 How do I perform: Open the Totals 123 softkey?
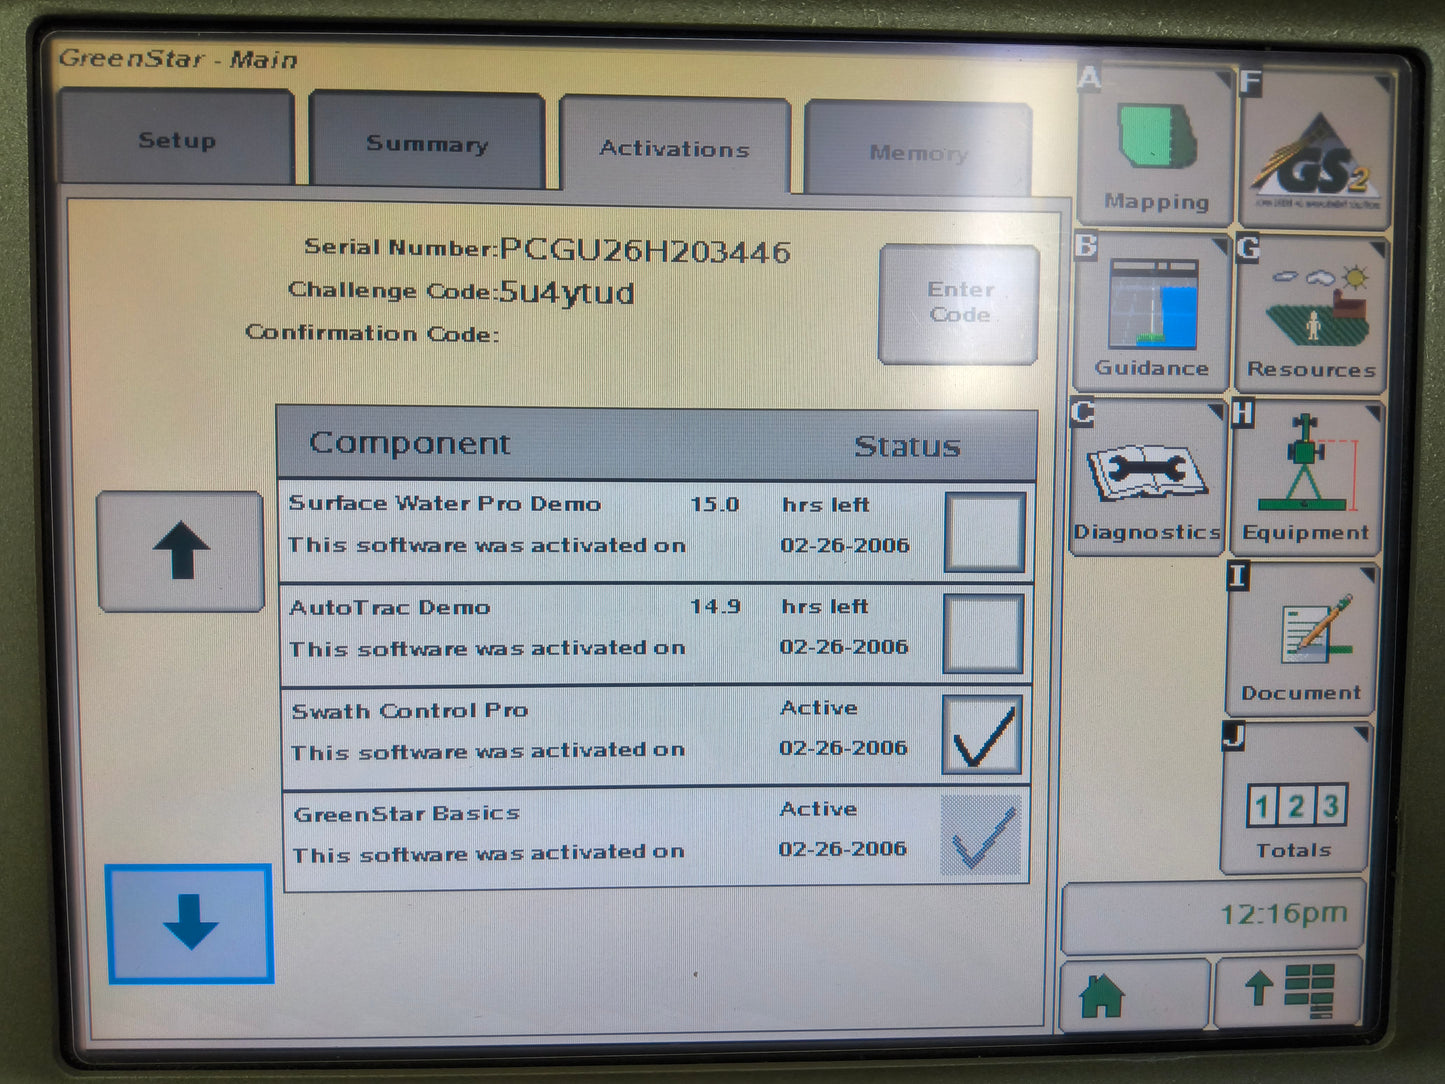(1296, 798)
